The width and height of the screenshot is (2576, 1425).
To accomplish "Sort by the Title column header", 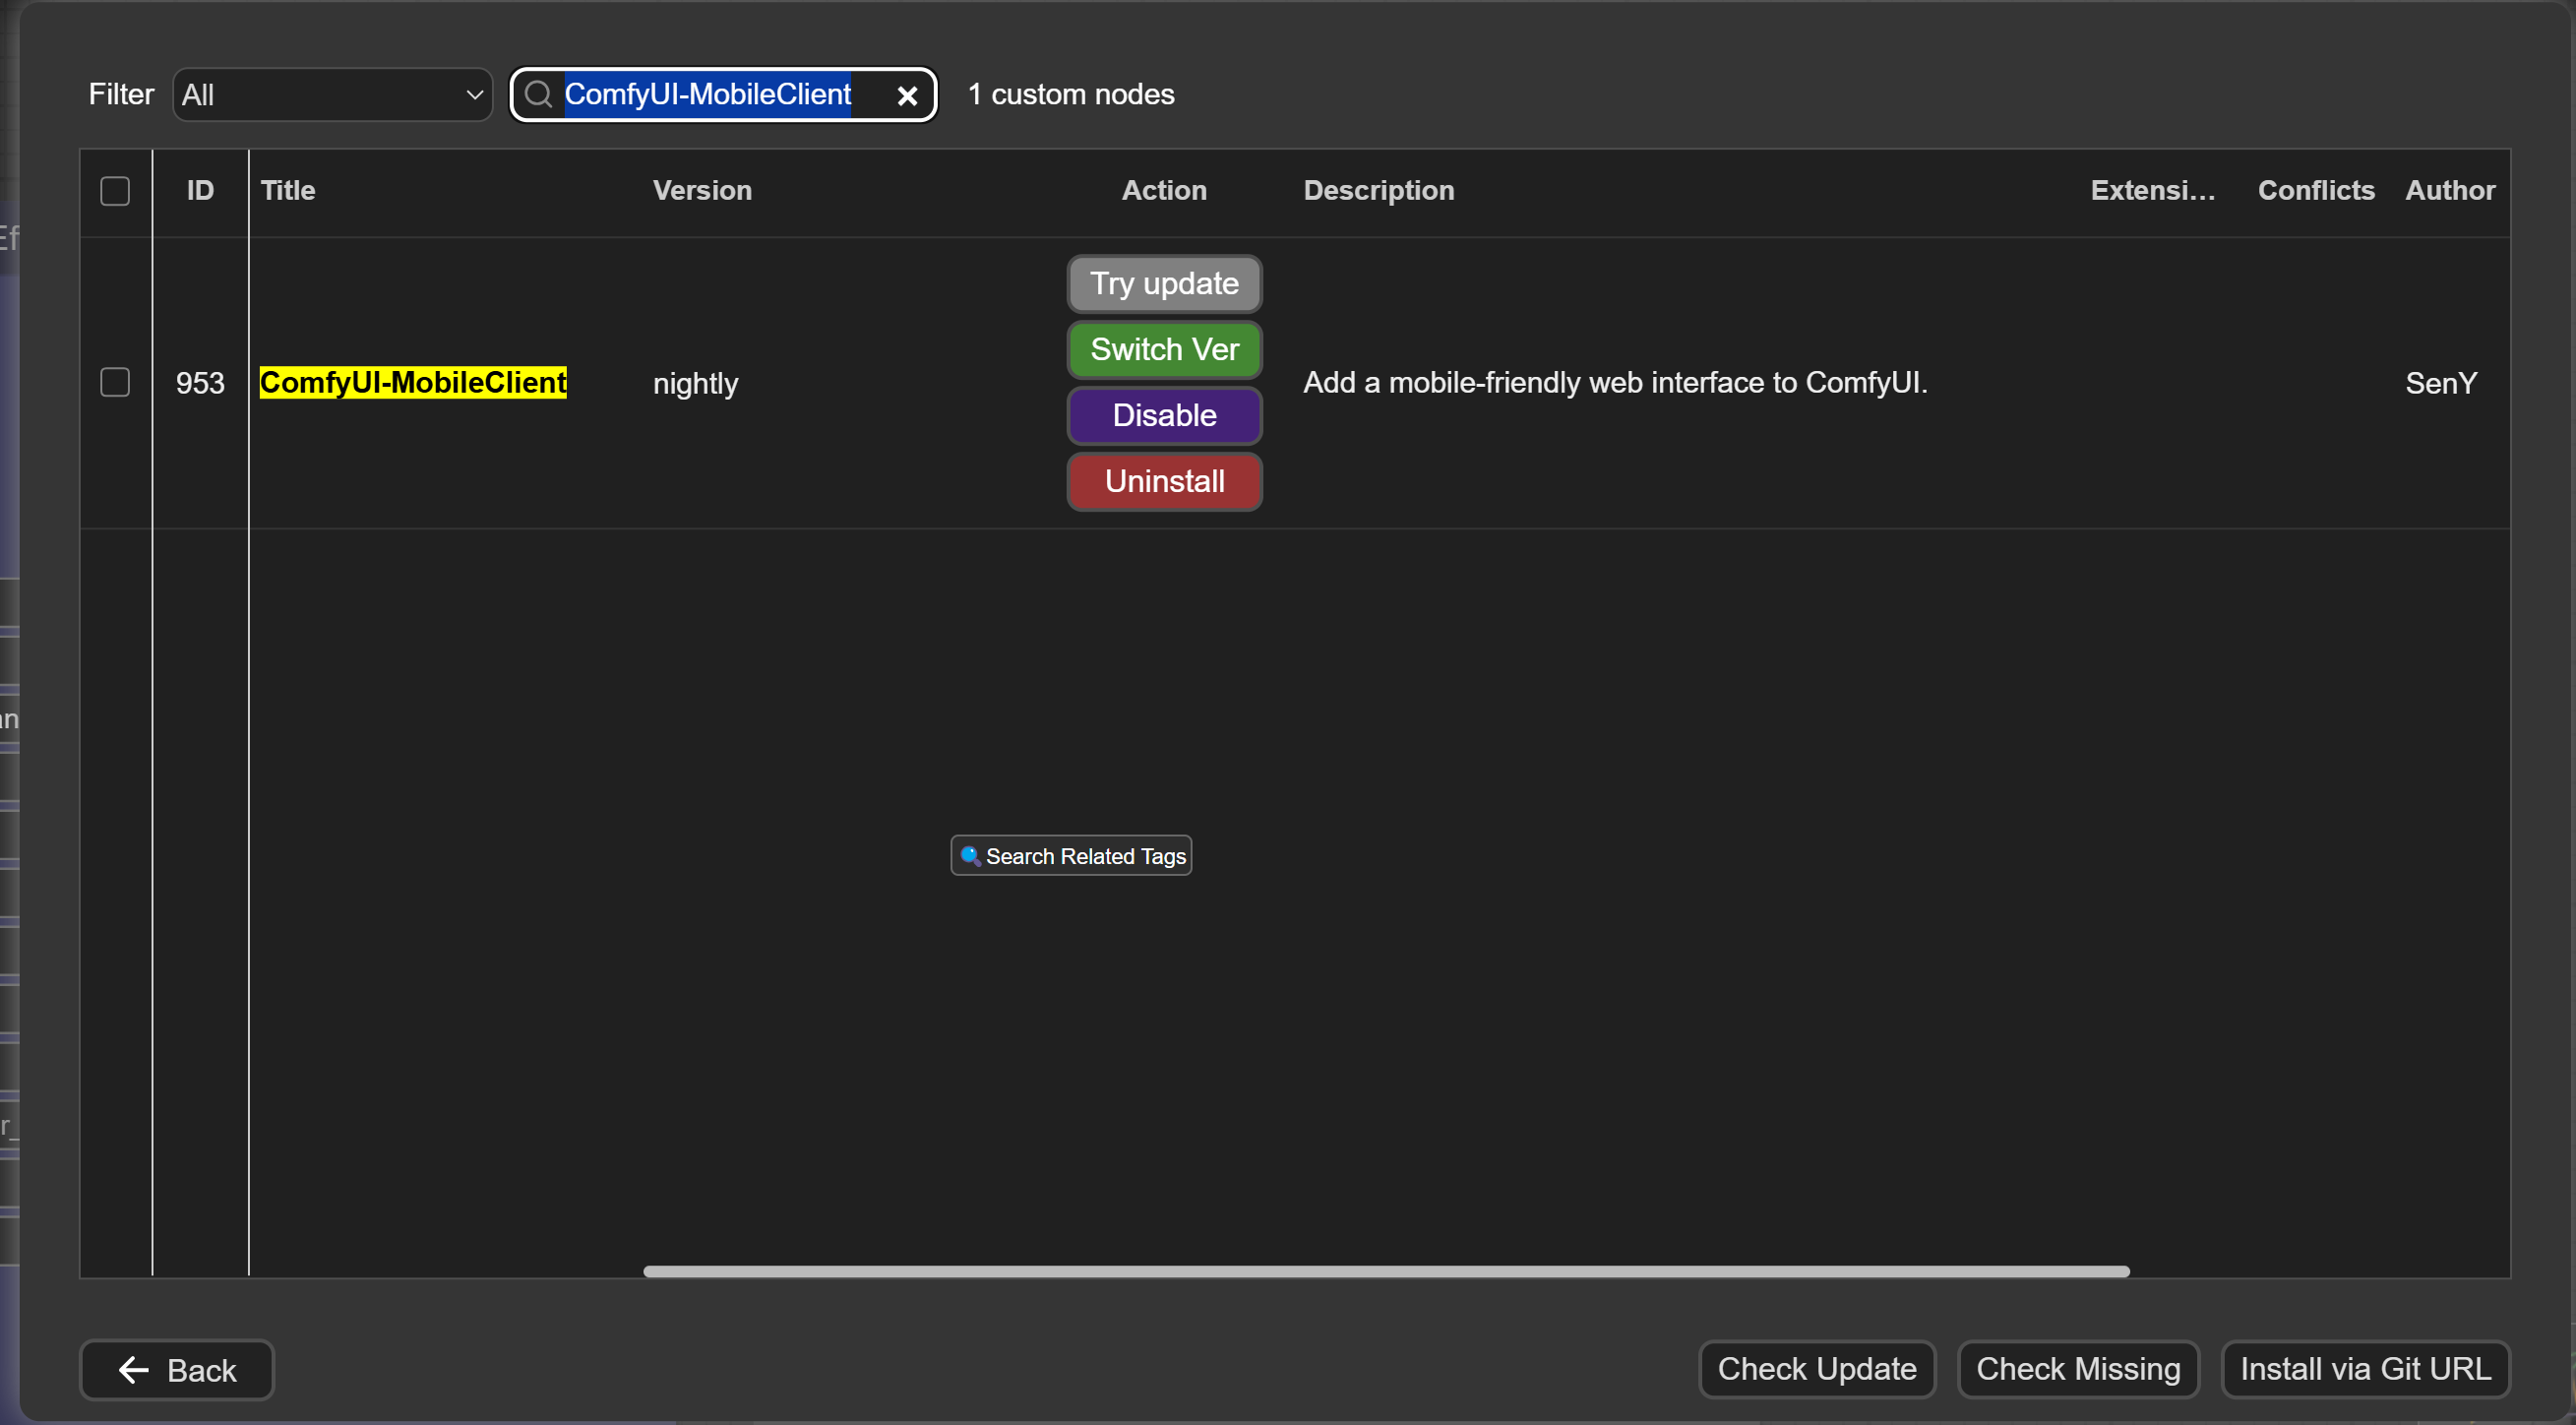I will (x=288, y=190).
